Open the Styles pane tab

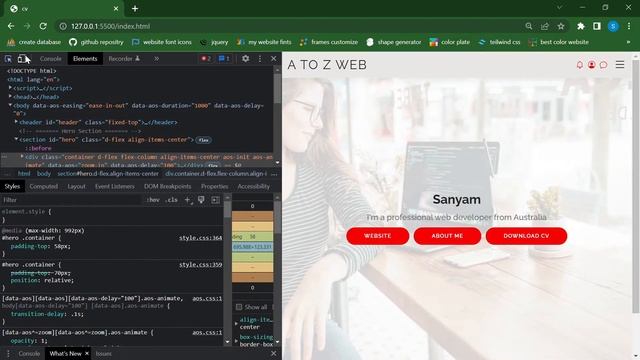pyautogui.click(x=12, y=186)
